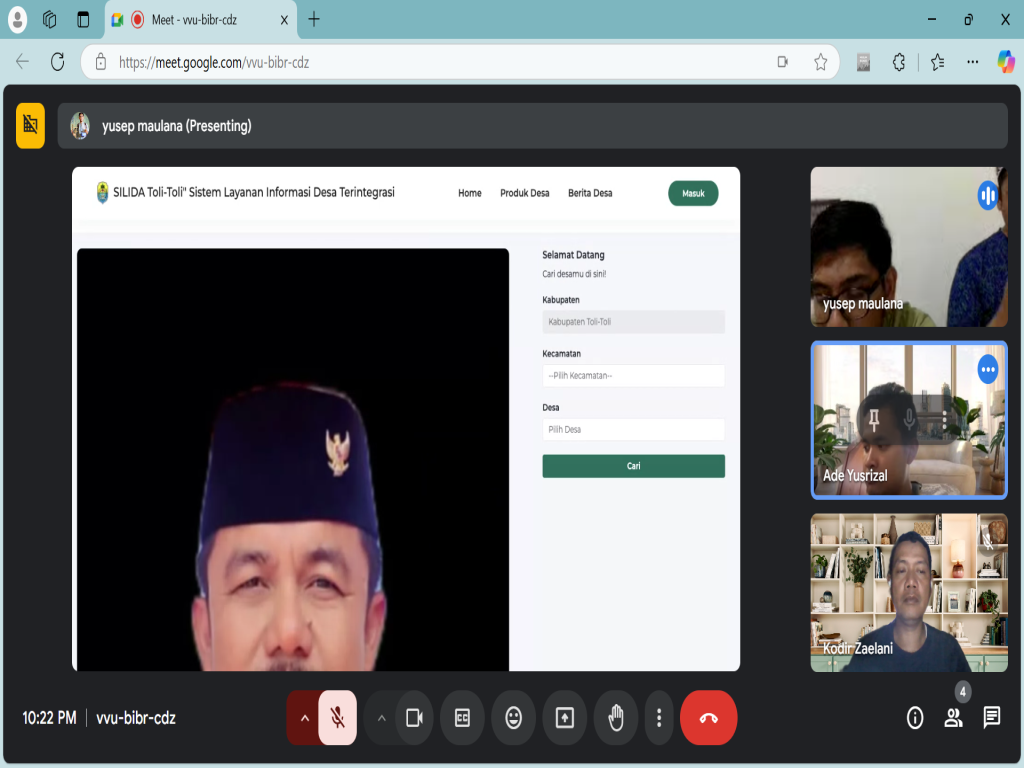Pin Ade Yusrizal's video tile
The image size is (1024, 768).
pyautogui.click(x=874, y=420)
